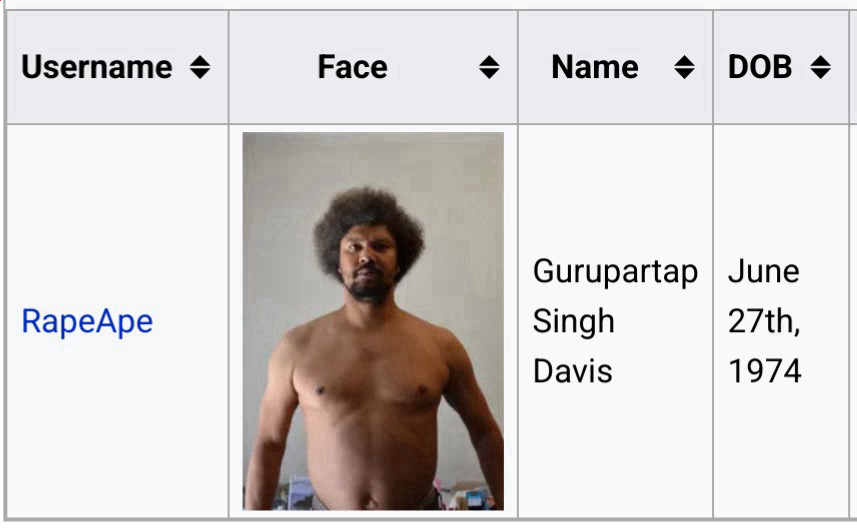Viewport: 857px width, 528px height.
Task: Select the Name column header text
Action: (x=595, y=67)
